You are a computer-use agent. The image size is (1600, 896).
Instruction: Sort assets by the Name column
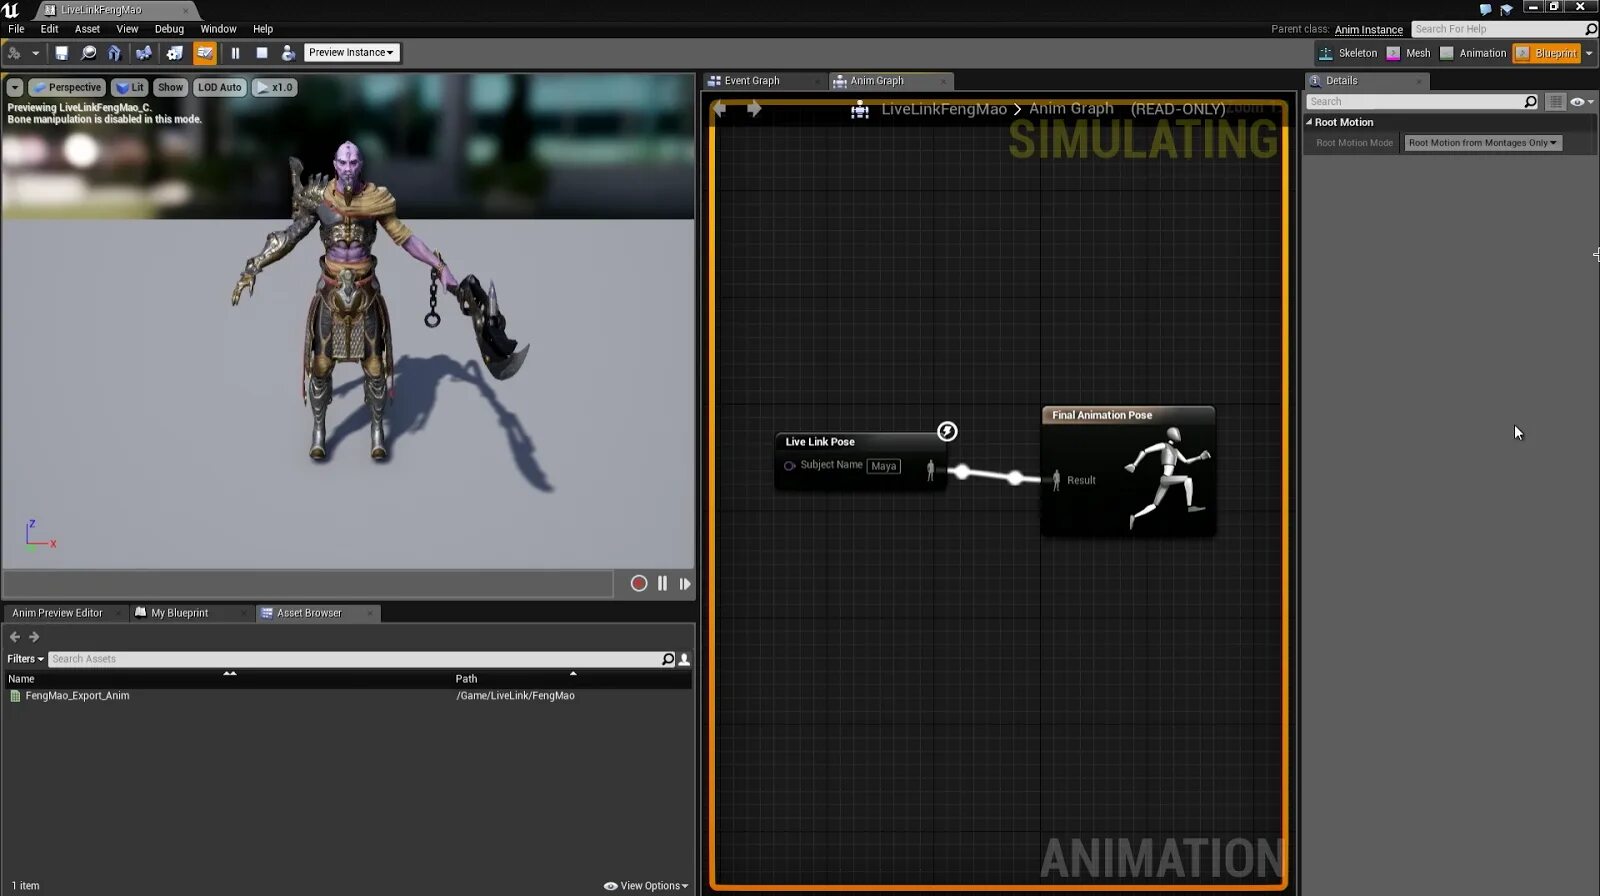228,679
